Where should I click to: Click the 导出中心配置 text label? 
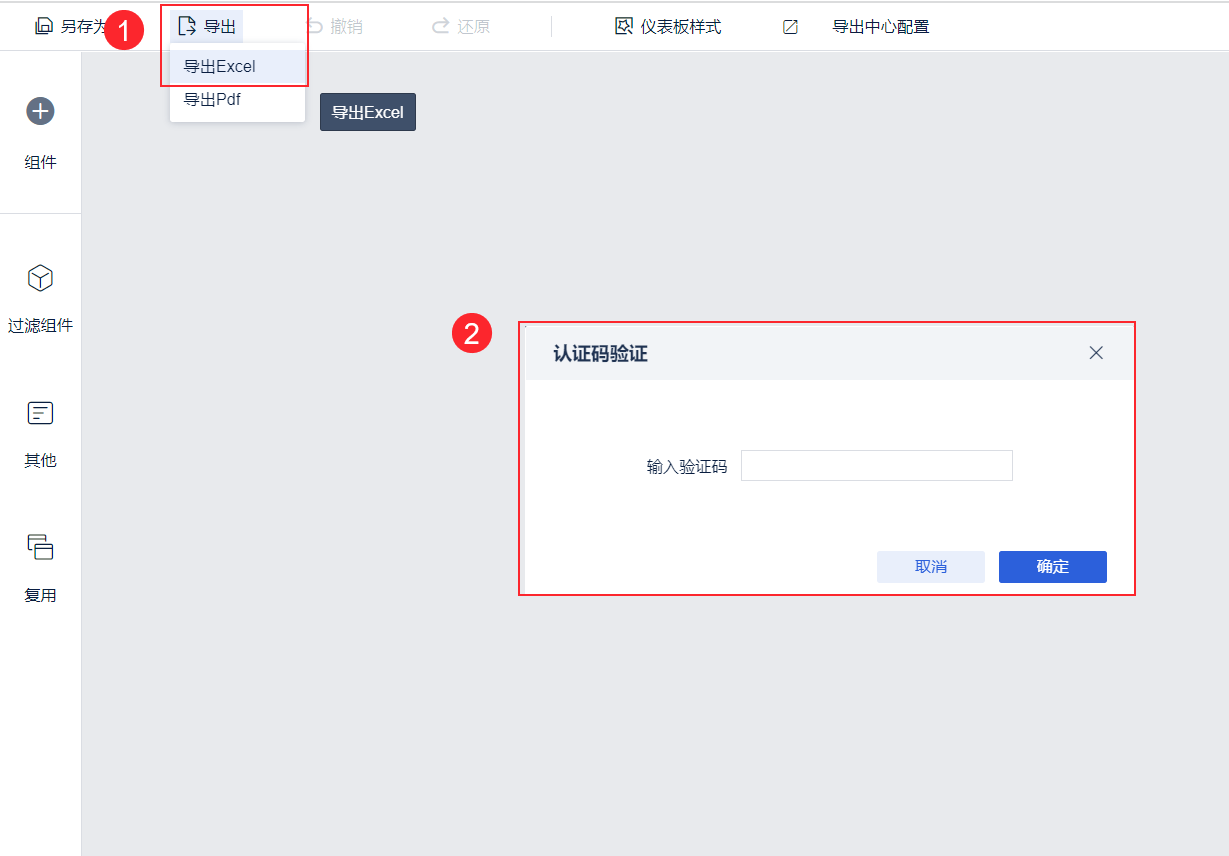(881, 27)
